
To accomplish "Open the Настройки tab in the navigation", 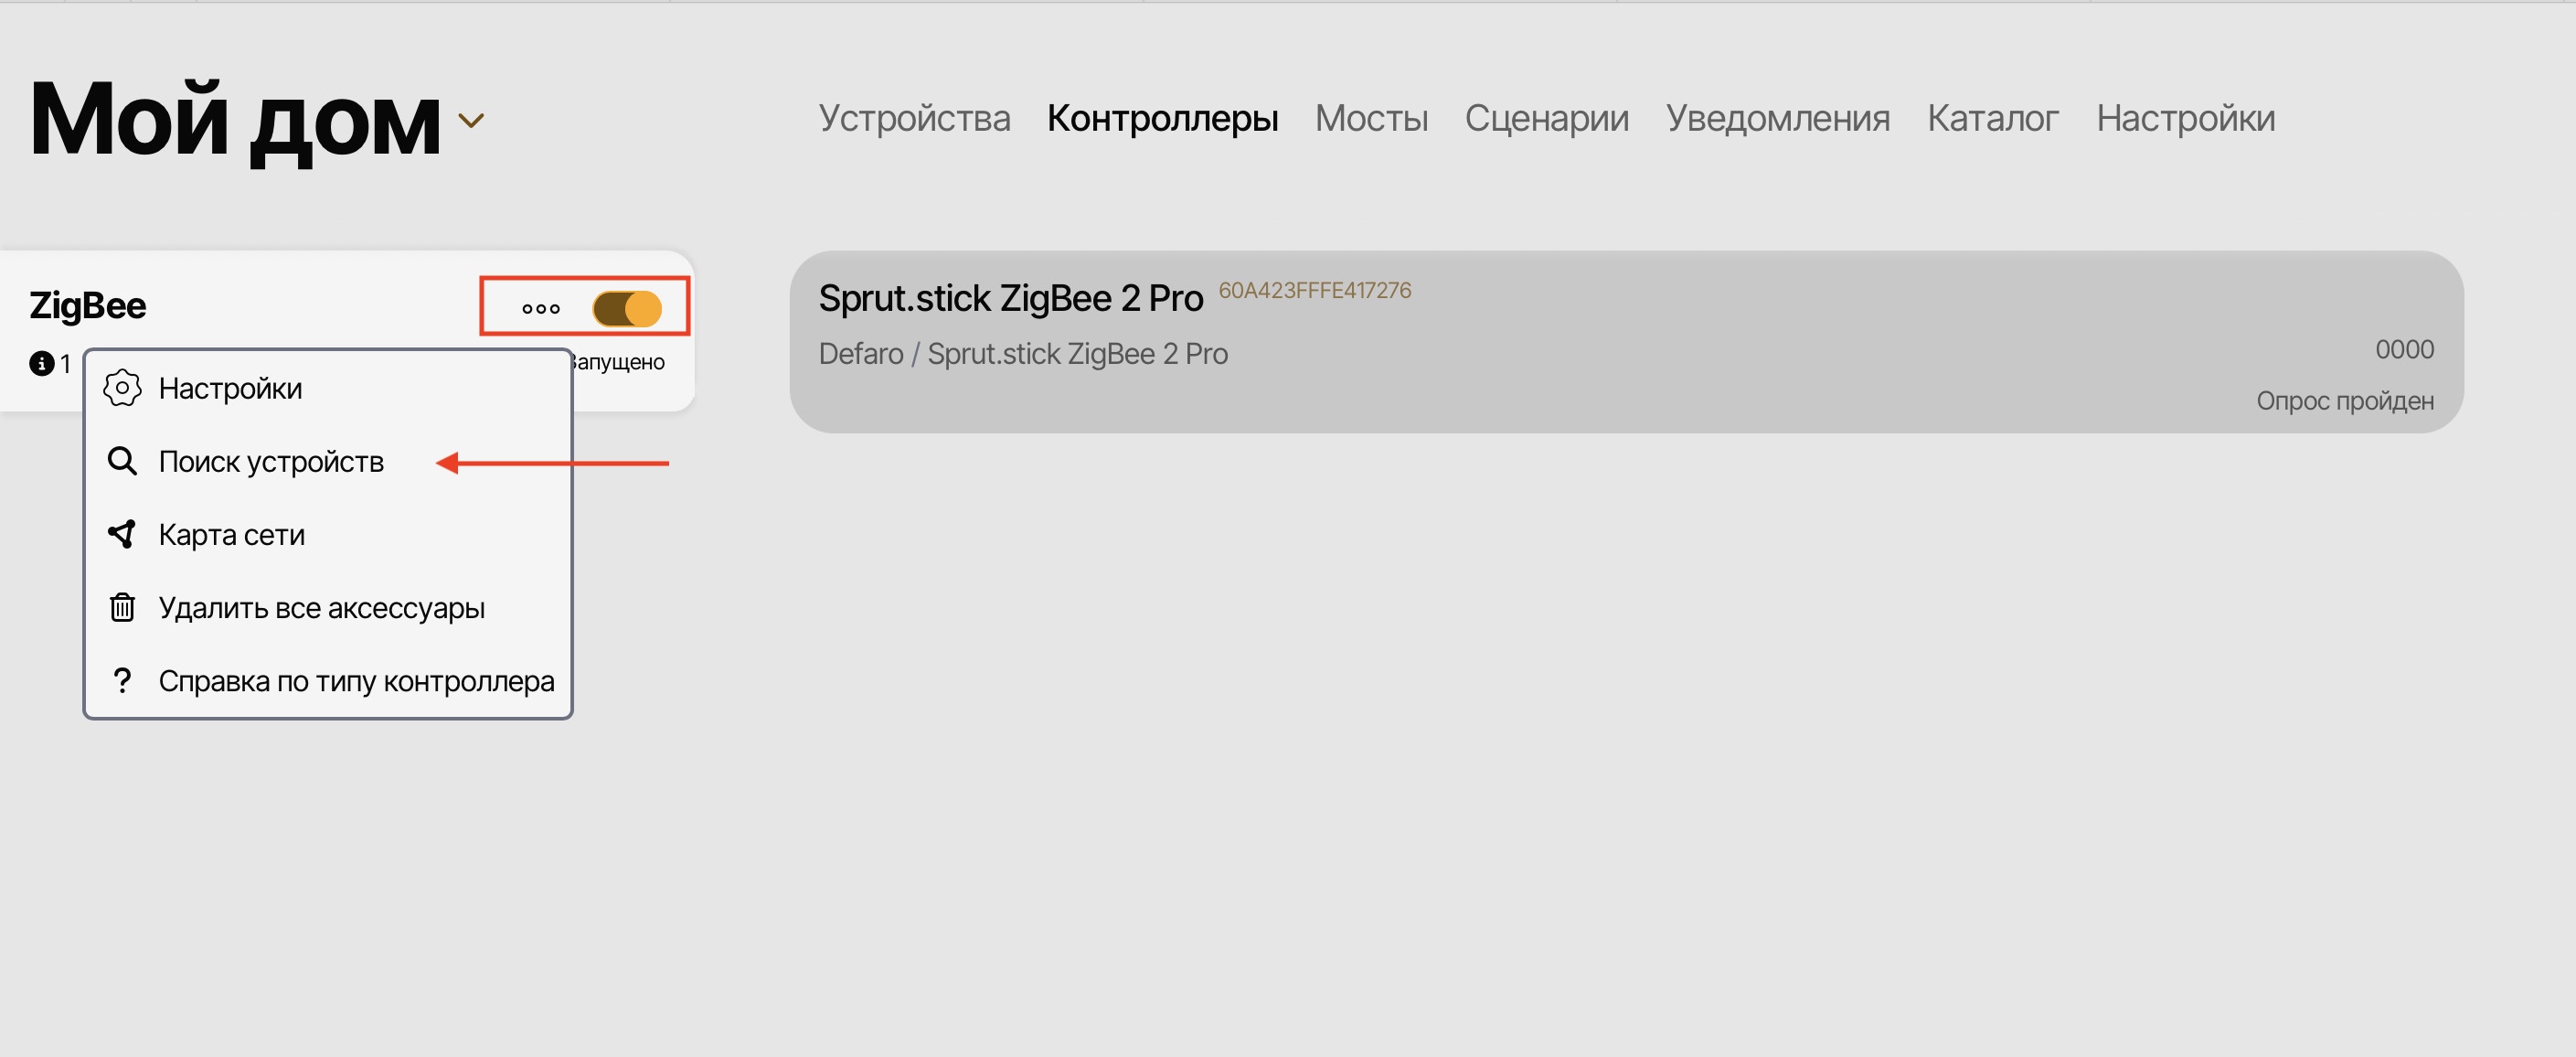I will [x=2185, y=119].
